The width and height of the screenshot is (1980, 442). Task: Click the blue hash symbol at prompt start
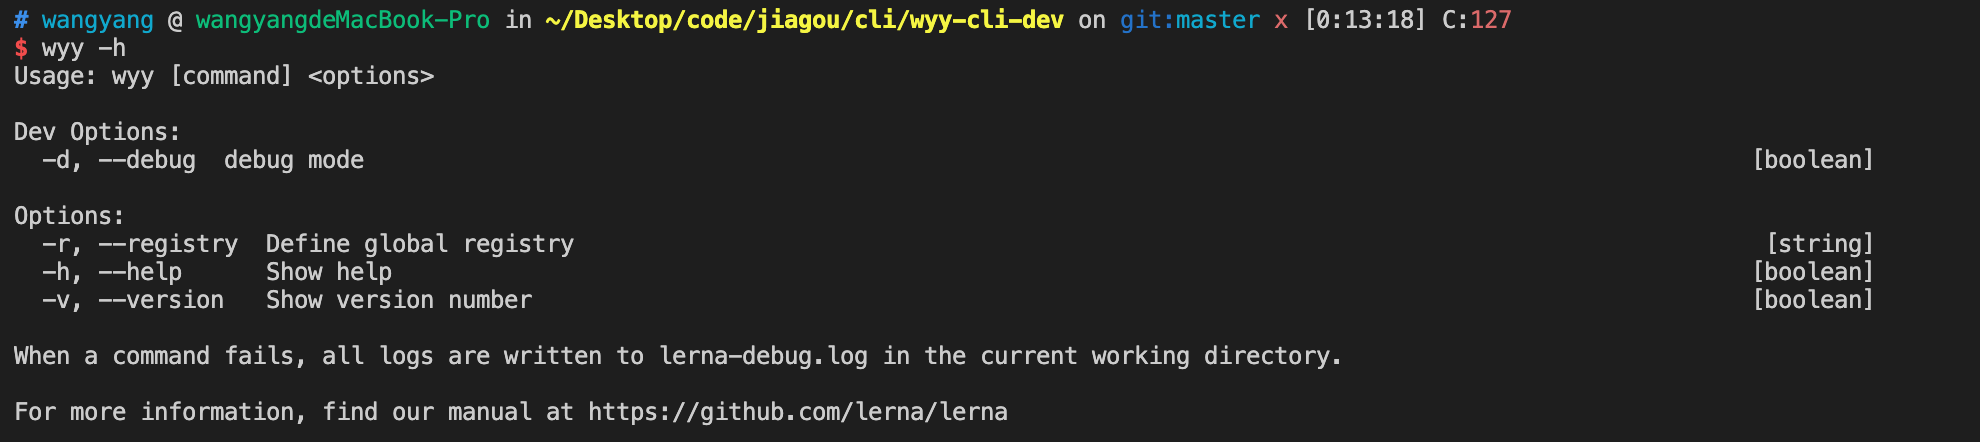coord(21,20)
